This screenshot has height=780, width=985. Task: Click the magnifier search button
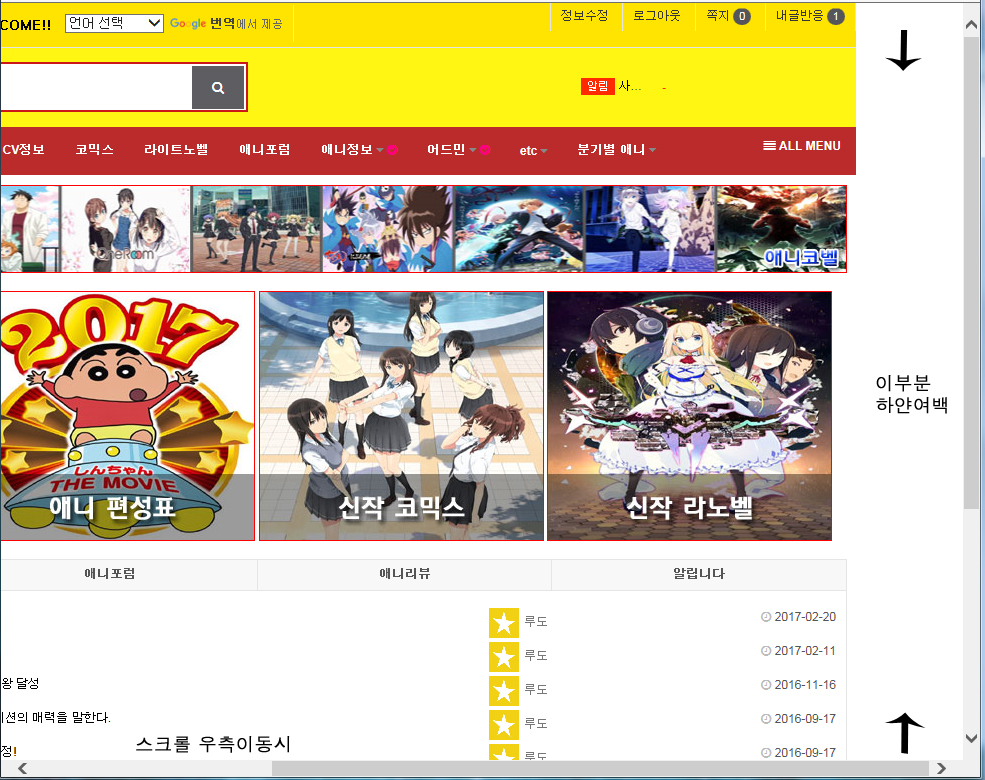point(218,87)
